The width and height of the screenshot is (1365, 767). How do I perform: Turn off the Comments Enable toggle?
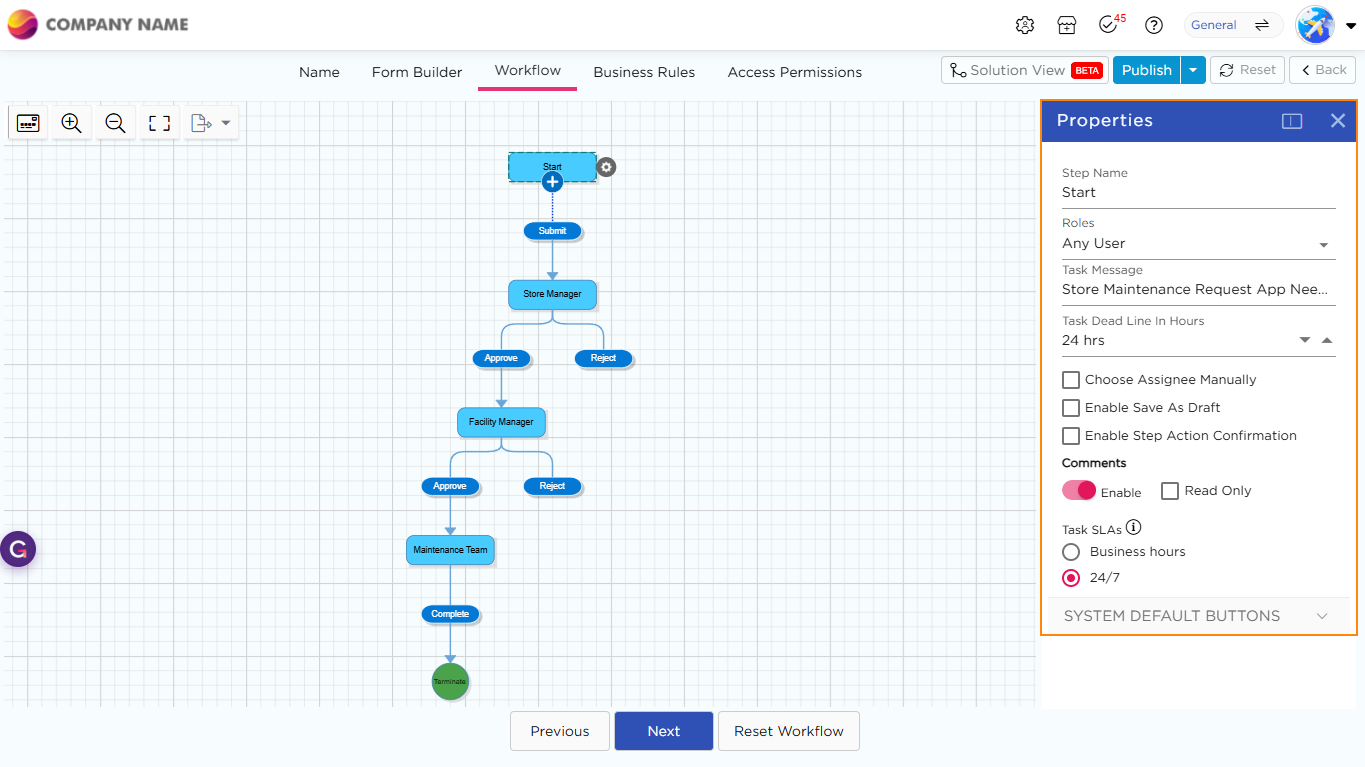1079,491
